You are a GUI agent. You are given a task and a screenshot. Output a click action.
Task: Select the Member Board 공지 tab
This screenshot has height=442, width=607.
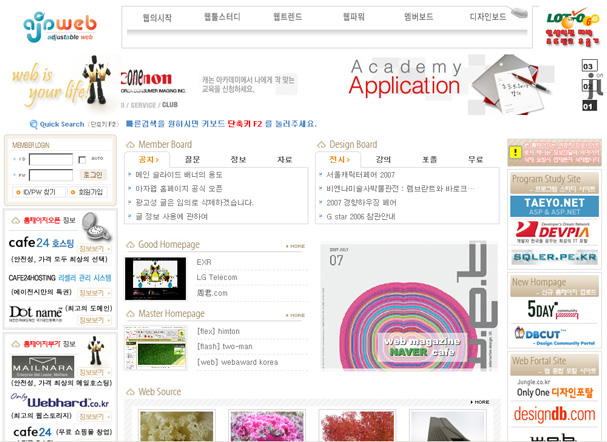pos(148,159)
